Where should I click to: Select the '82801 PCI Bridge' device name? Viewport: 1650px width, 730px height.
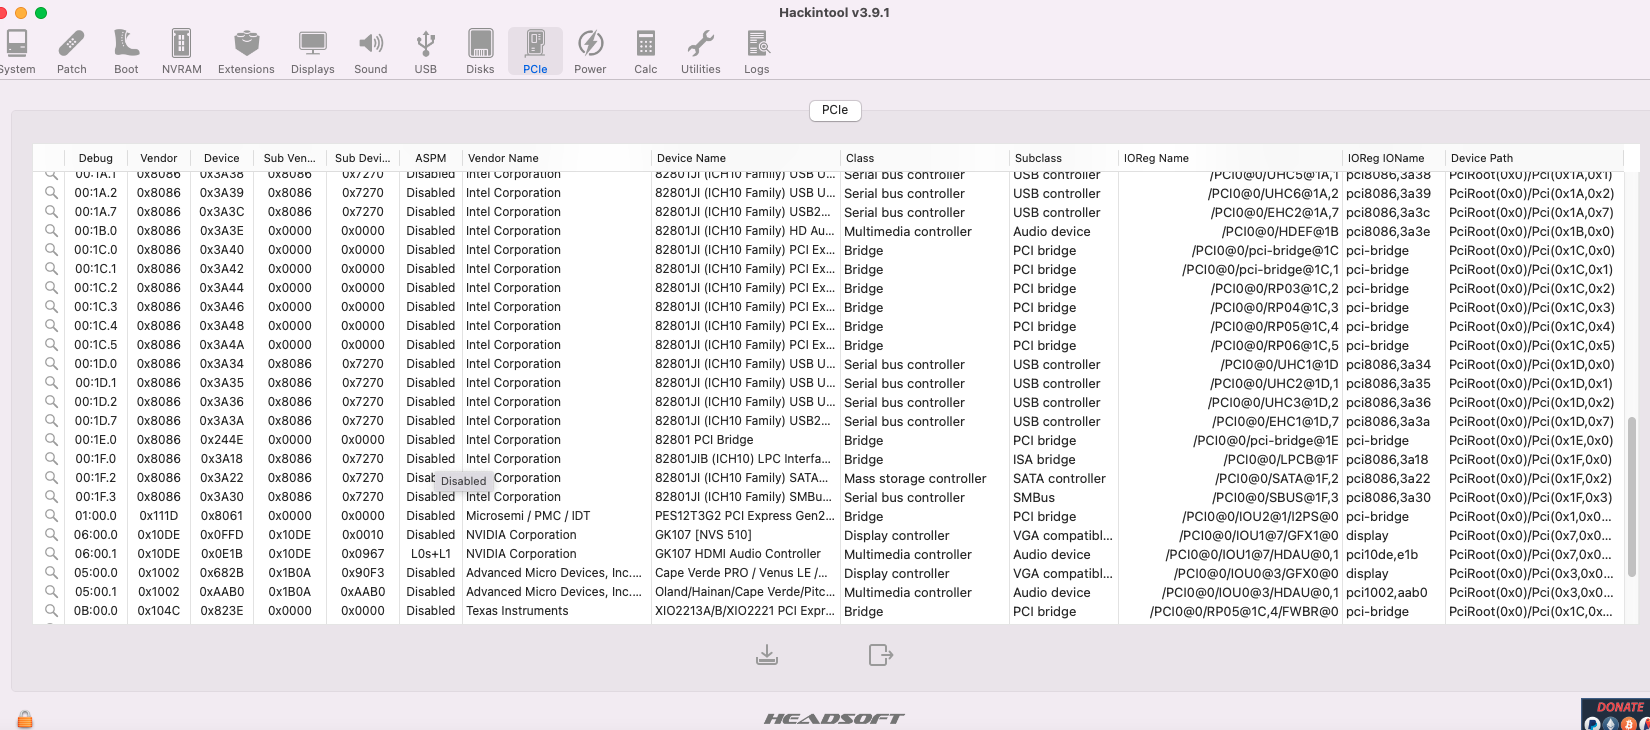pos(704,440)
